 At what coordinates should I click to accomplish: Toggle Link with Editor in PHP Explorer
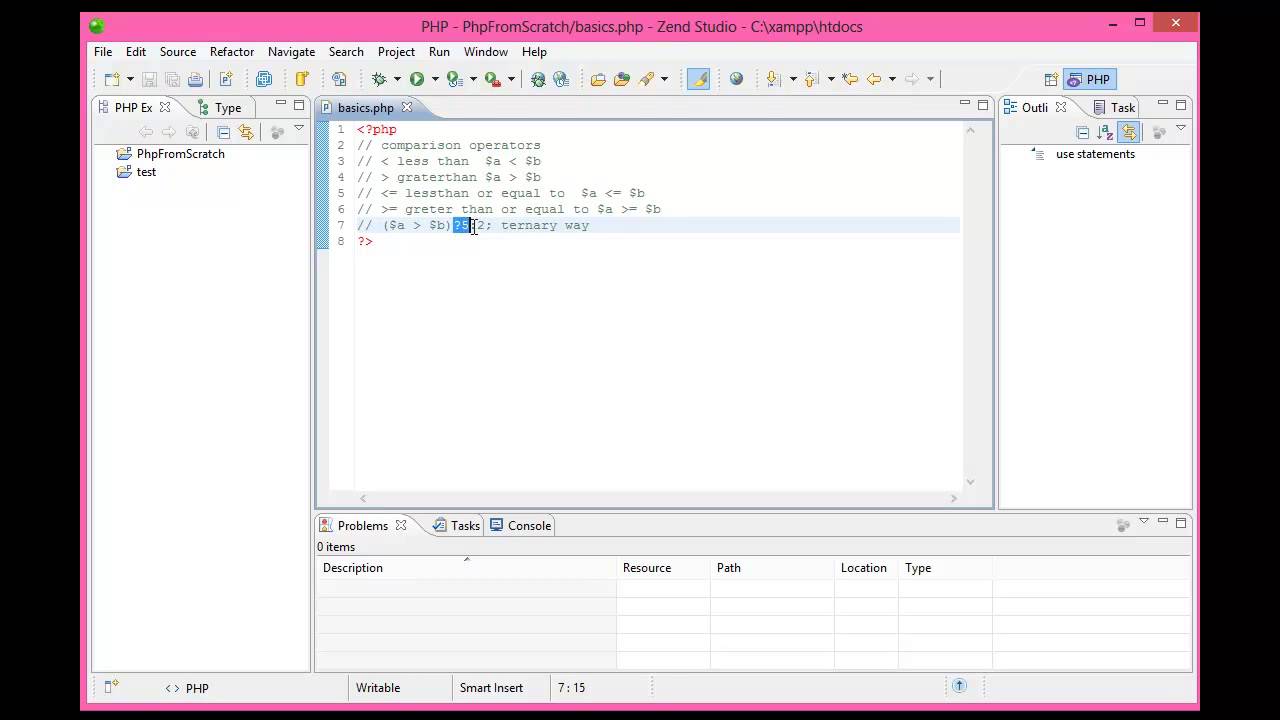(246, 132)
